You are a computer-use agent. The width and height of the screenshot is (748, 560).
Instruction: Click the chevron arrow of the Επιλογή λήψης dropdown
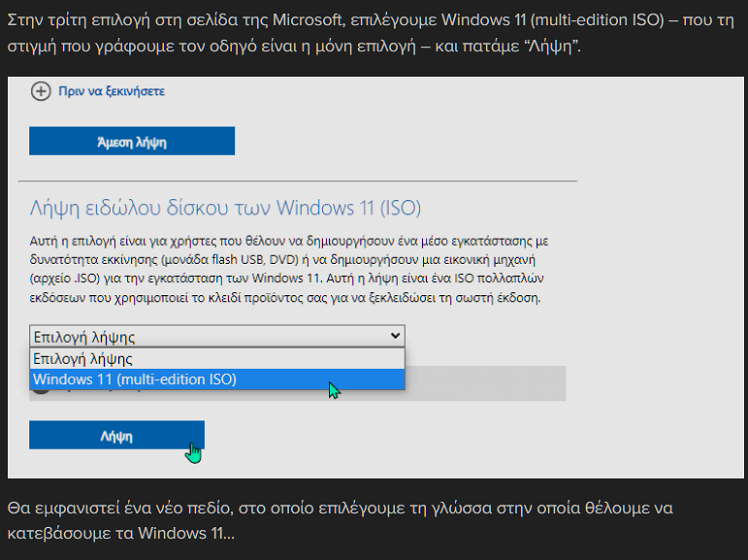(x=395, y=336)
